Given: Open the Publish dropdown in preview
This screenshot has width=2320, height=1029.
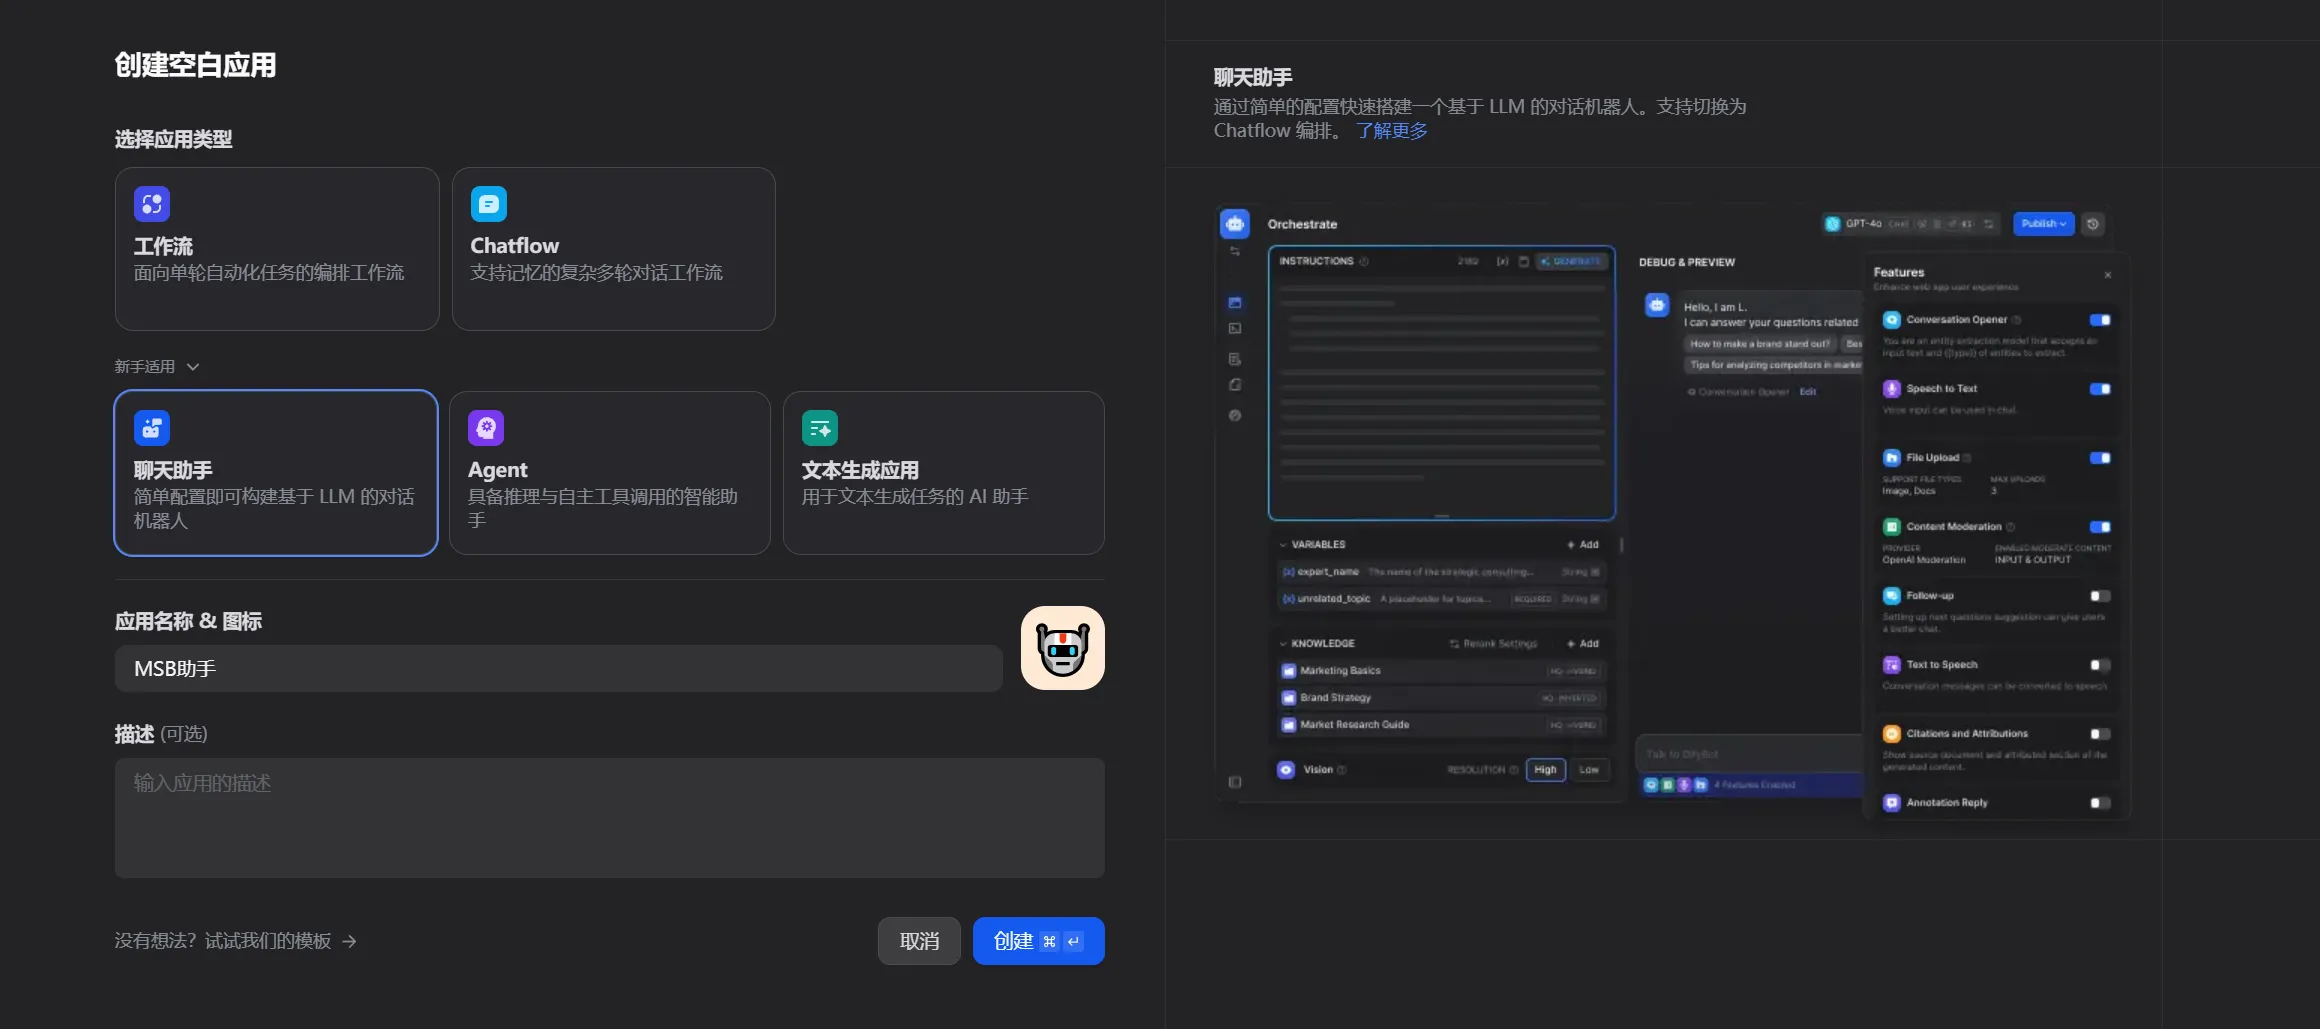Looking at the screenshot, I should (x=2043, y=224).
